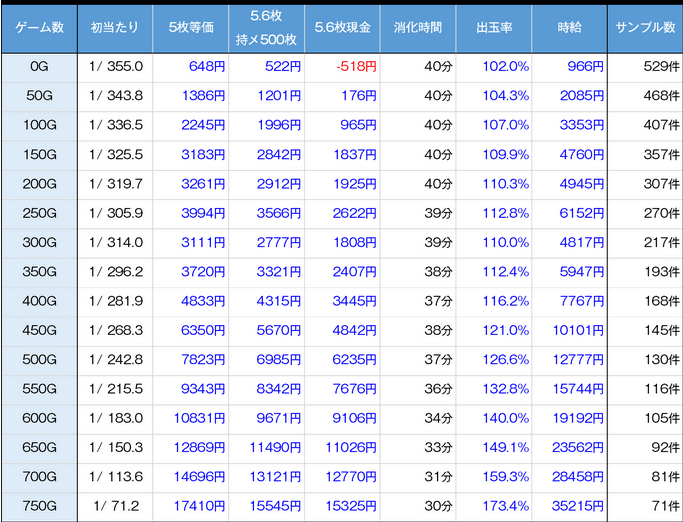The image size is (683, 522).
Task: Select the サンプル数 column header
Action: 645,28
